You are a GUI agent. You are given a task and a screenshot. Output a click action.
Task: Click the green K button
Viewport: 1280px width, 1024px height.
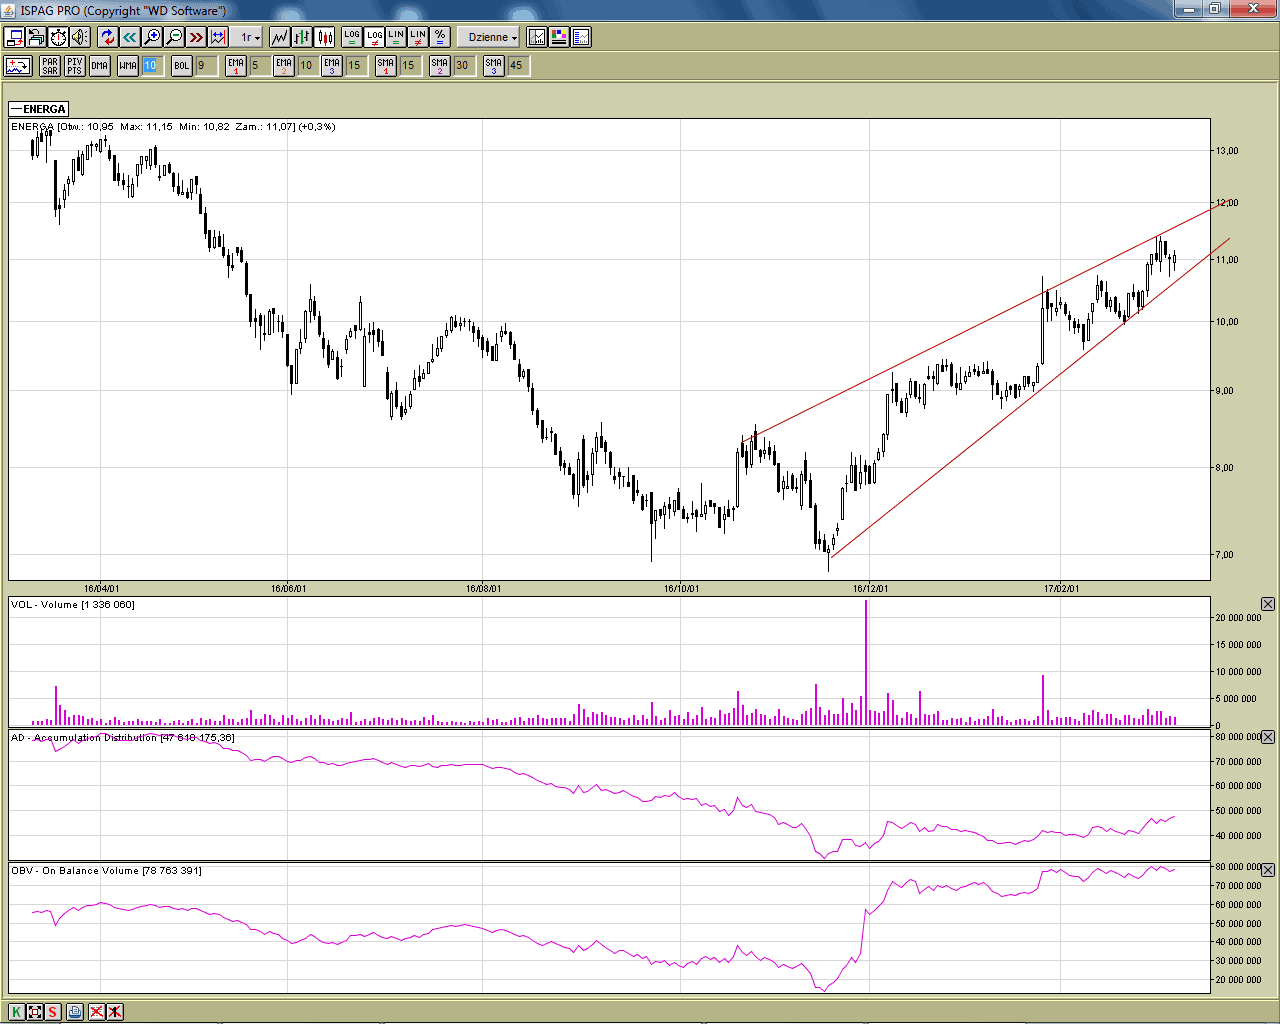tap(17, 1012)
